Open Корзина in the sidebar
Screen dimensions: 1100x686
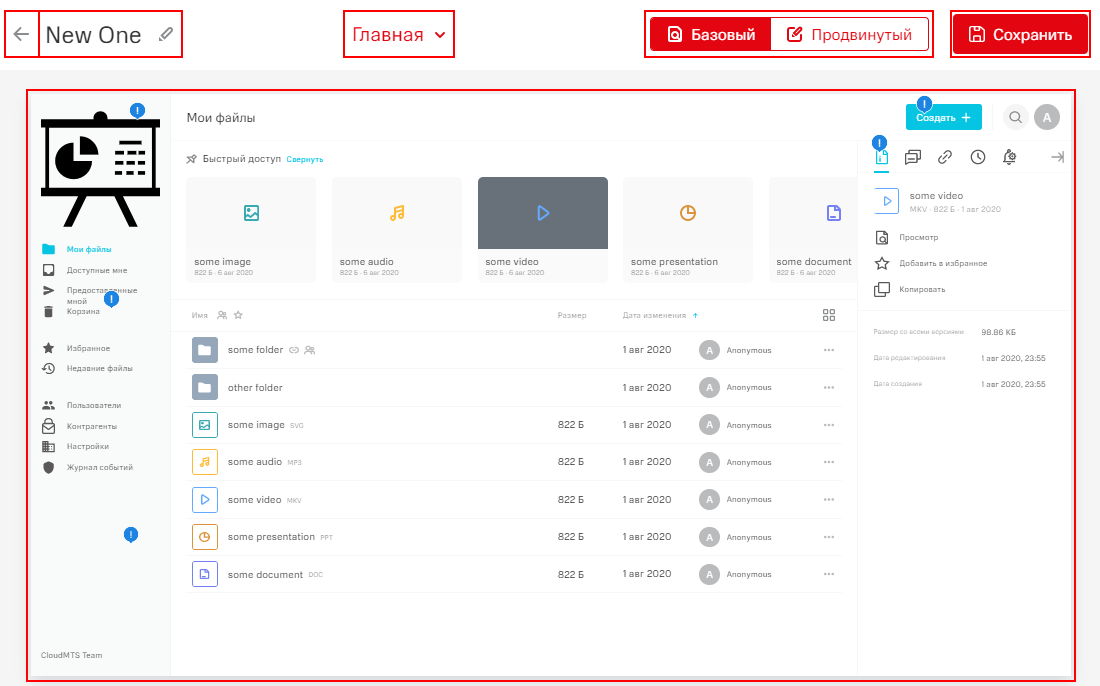pos(82,311)
